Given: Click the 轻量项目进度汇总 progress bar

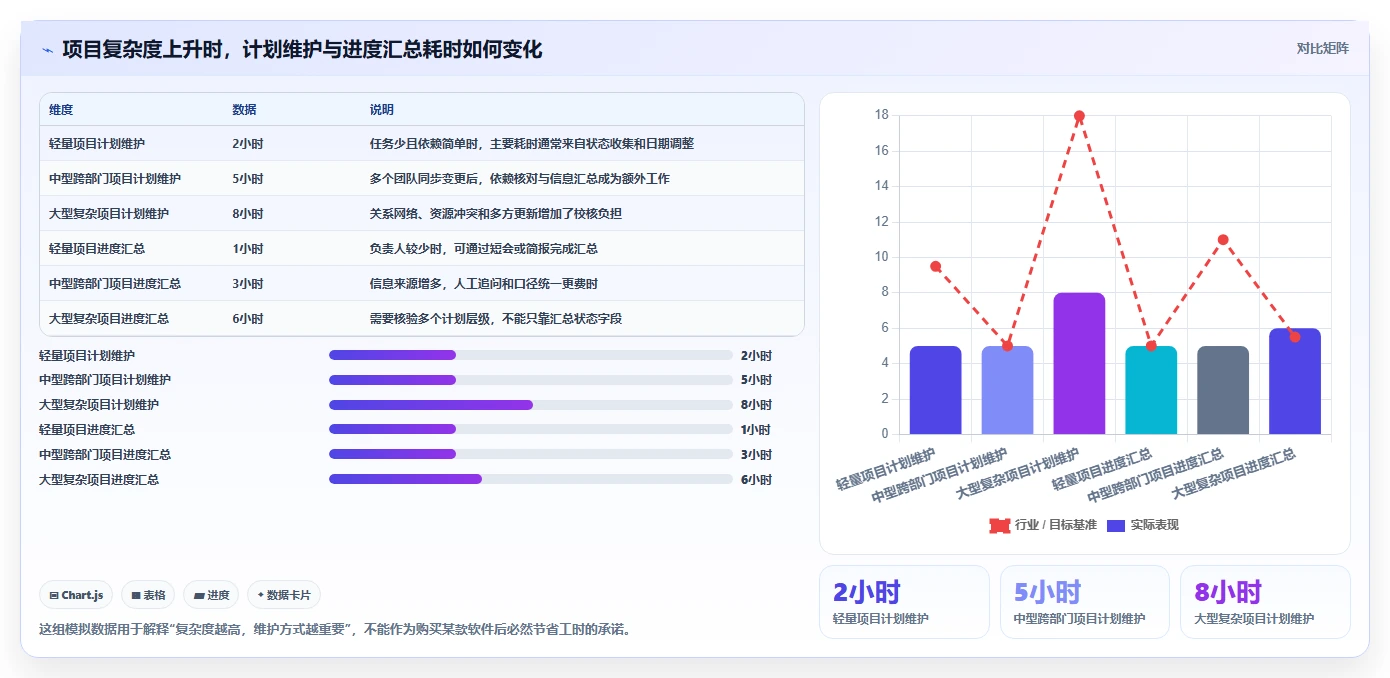Looking at the screenshot, I should (531, 429).
